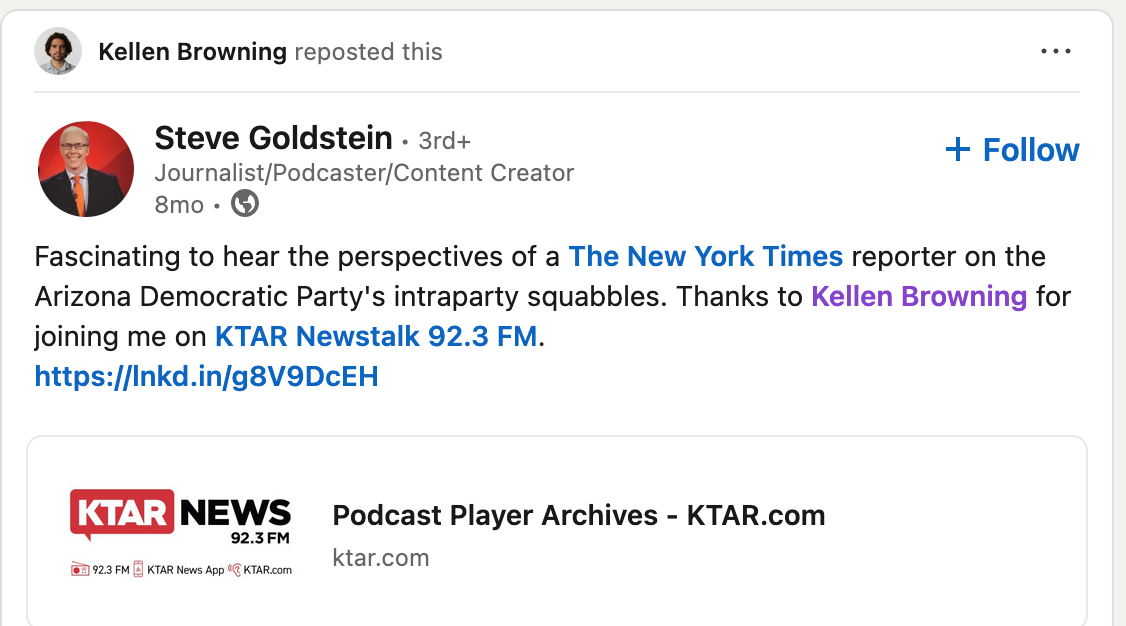
Task: Click the ear icon next to KTAR.com
Action: [x=235, y=570]
